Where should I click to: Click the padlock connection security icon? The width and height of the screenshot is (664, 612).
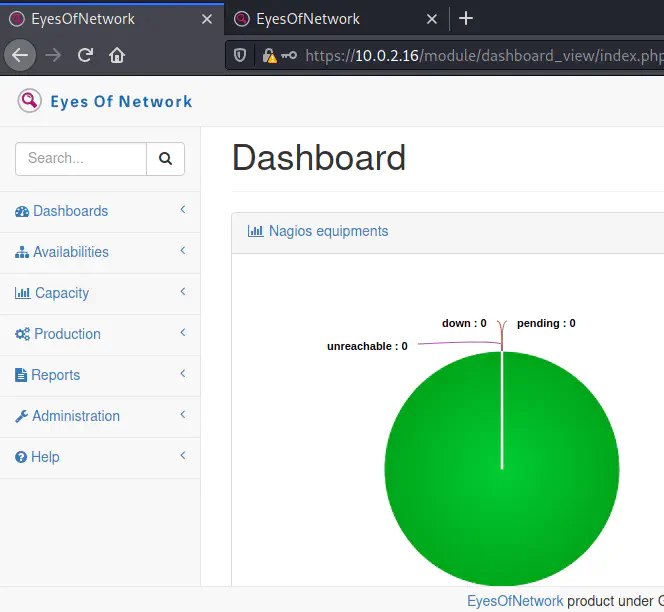click(x=269, y=56)
